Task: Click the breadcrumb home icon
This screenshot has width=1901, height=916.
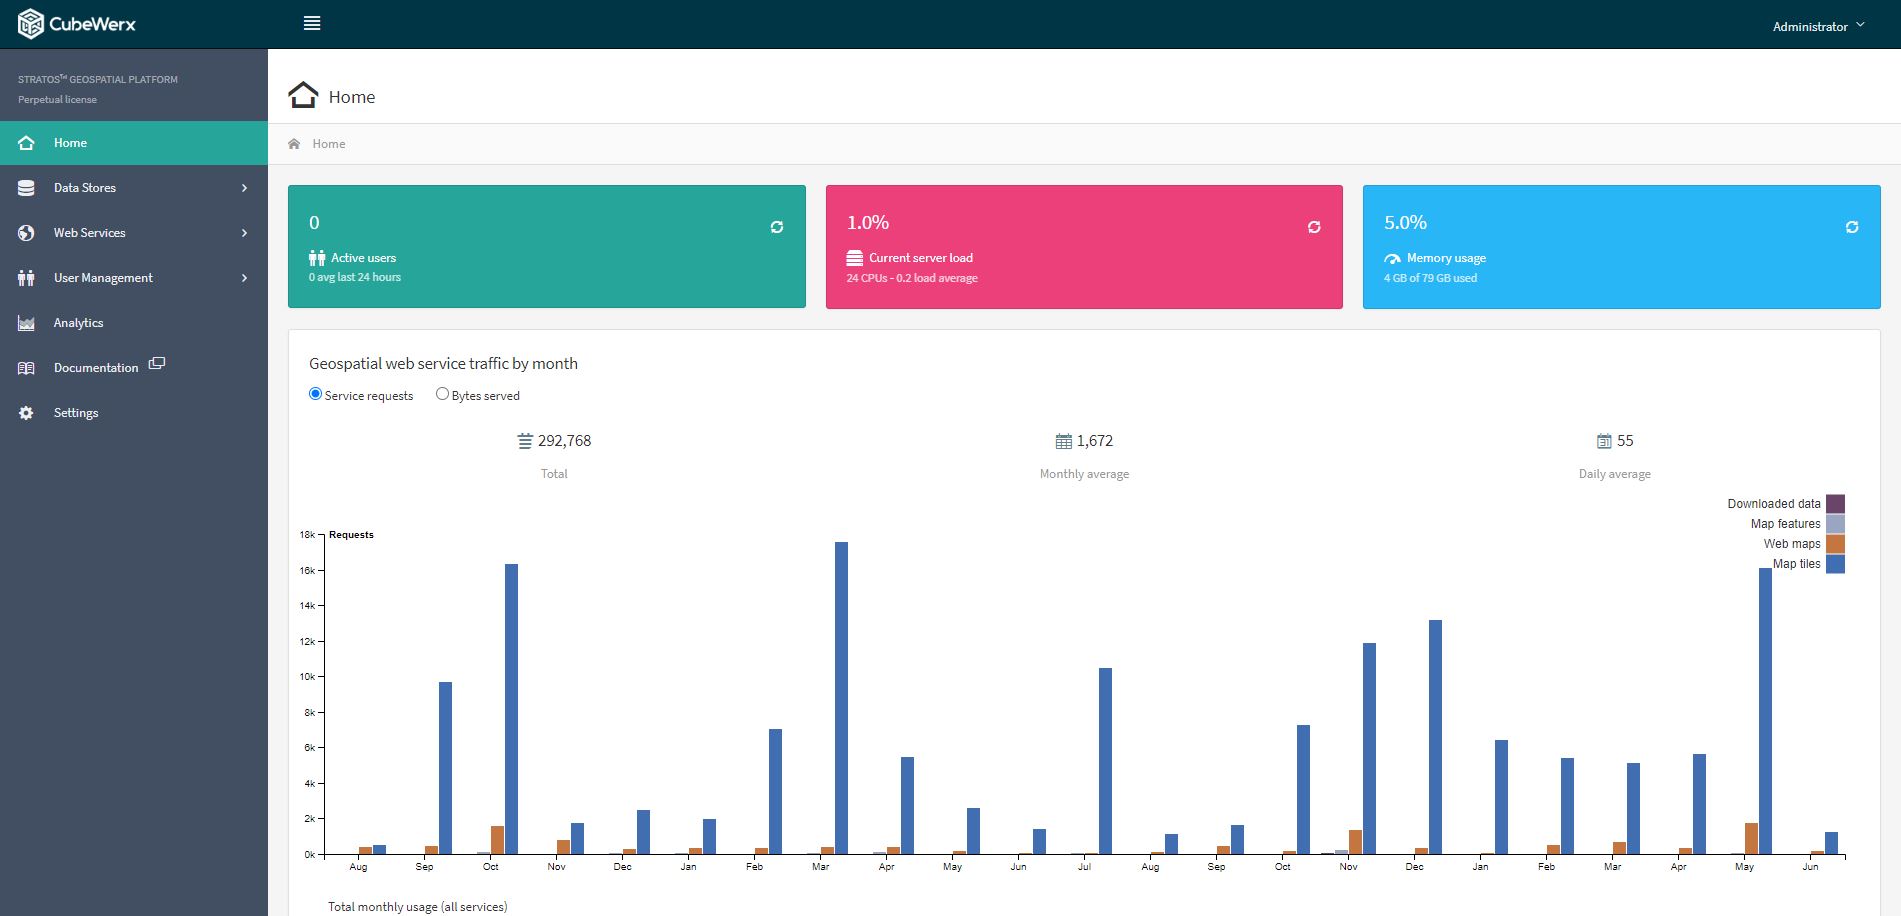Action: [294, 144]
